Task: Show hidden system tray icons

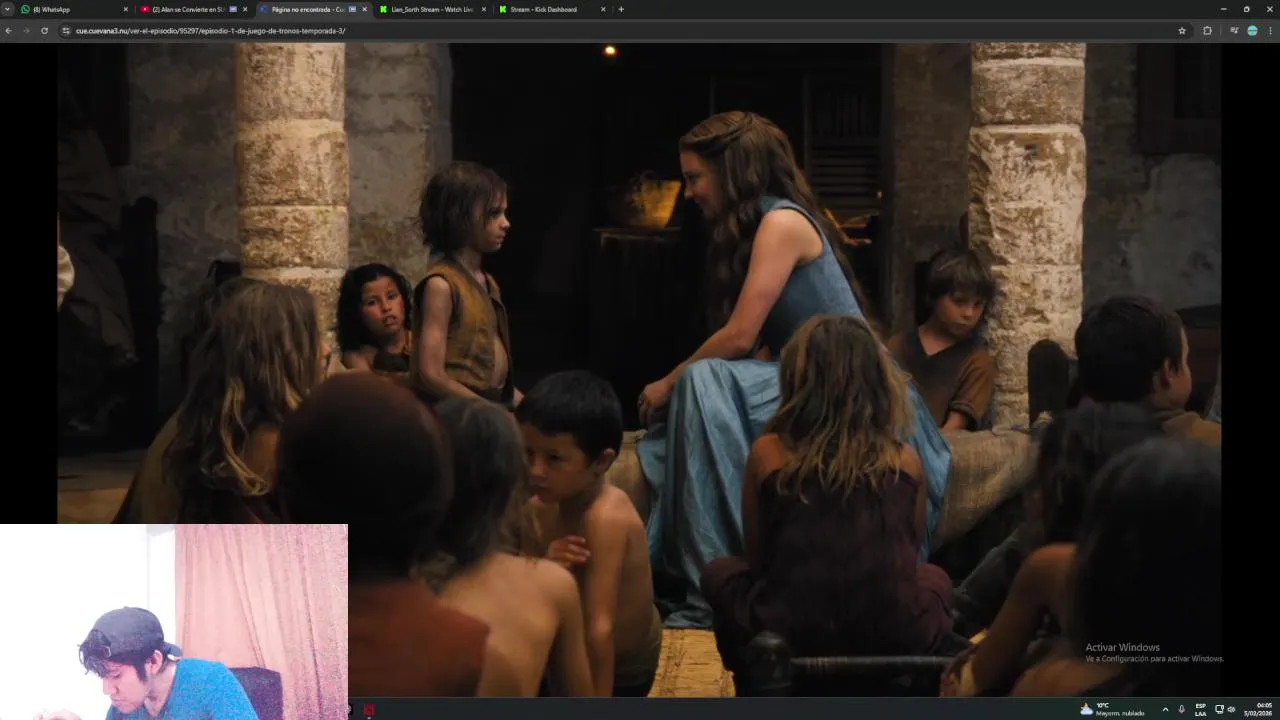Action: tap(1165, 709)
